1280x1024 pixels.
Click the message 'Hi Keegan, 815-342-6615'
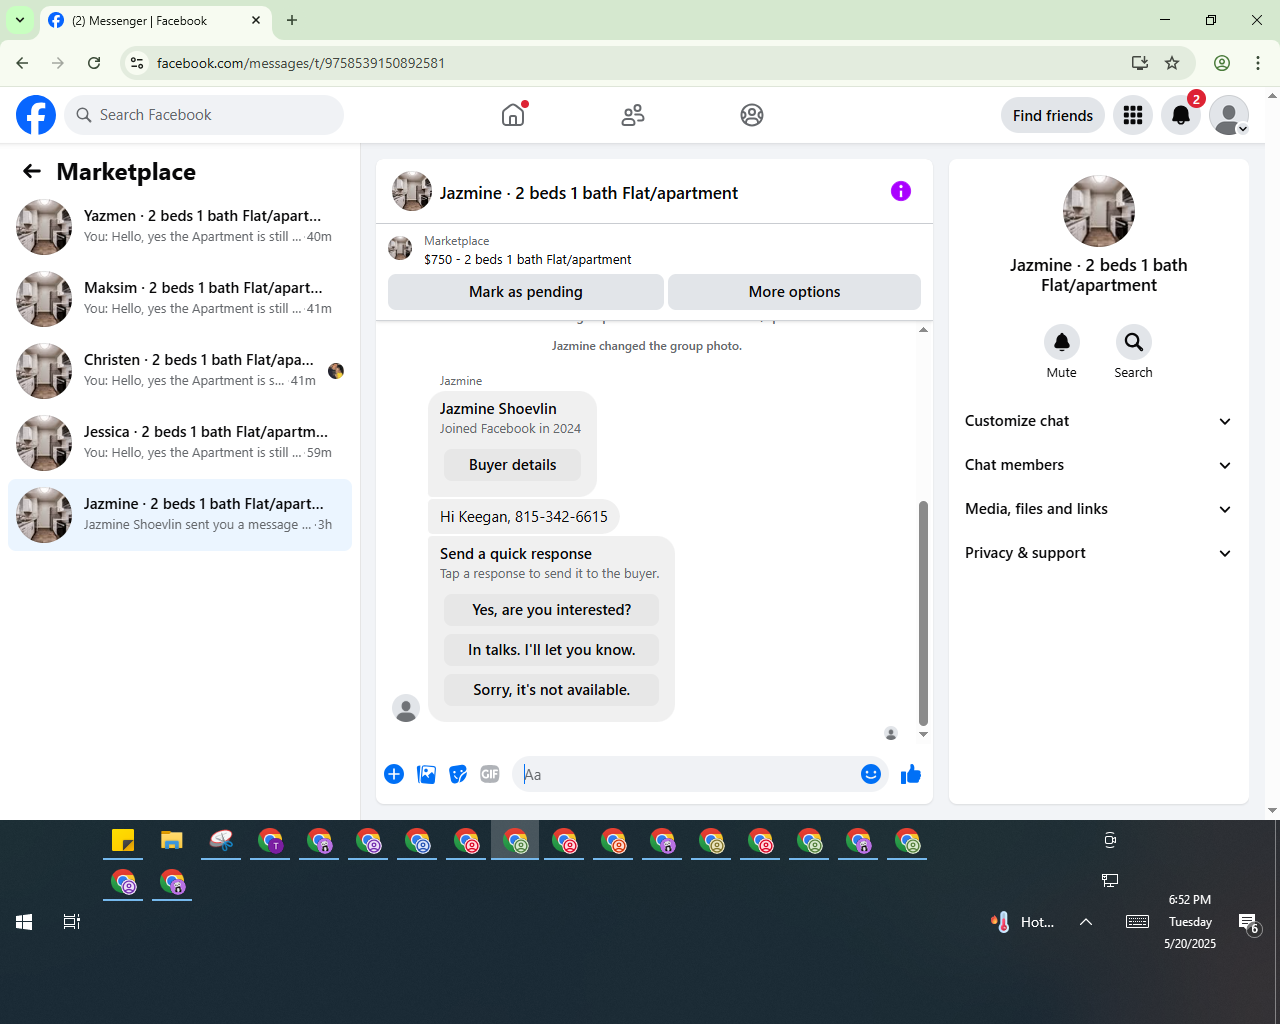[524, 517]
